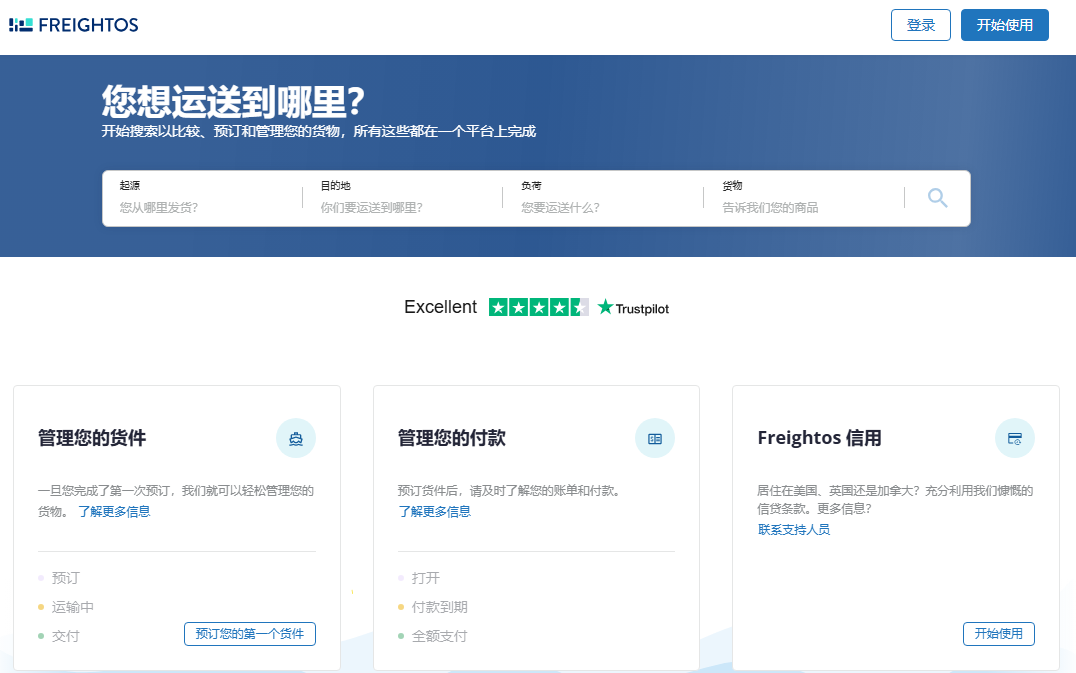Click the 负荷 load field
This screenshot has height=673, width=1076.
point(603,198)
